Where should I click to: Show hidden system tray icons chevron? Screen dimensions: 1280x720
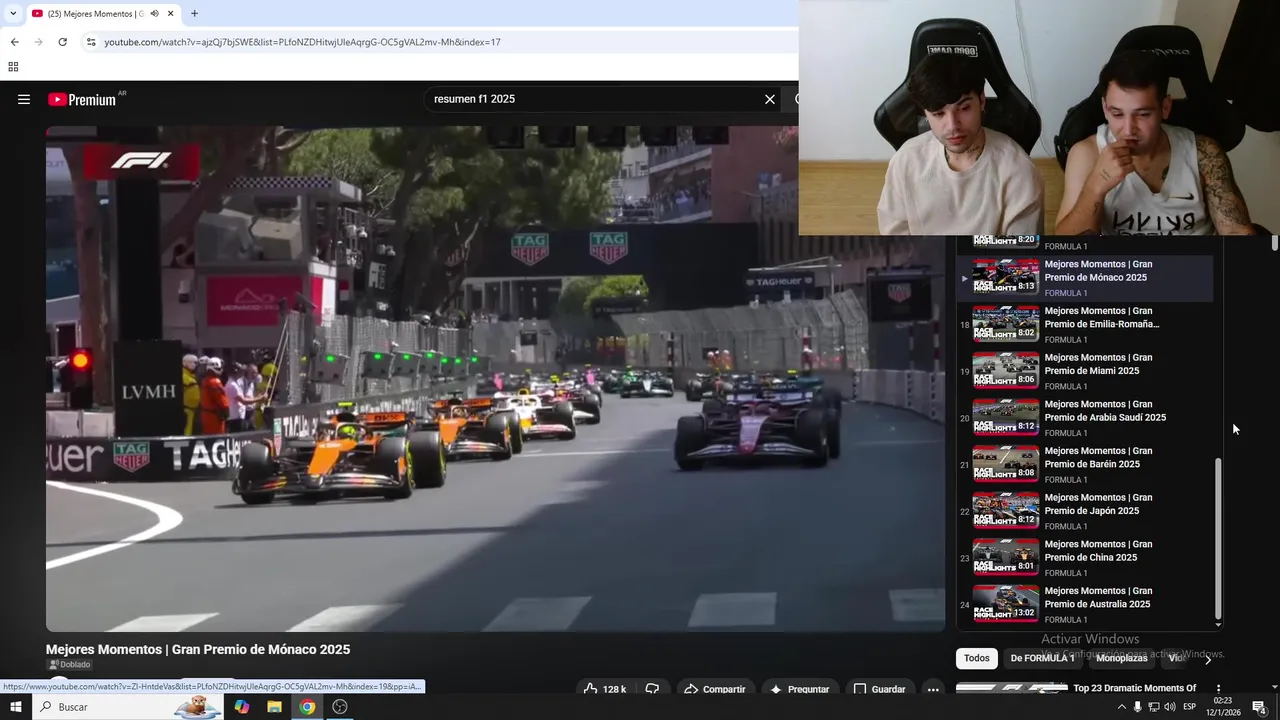[x=1121, y=707]
